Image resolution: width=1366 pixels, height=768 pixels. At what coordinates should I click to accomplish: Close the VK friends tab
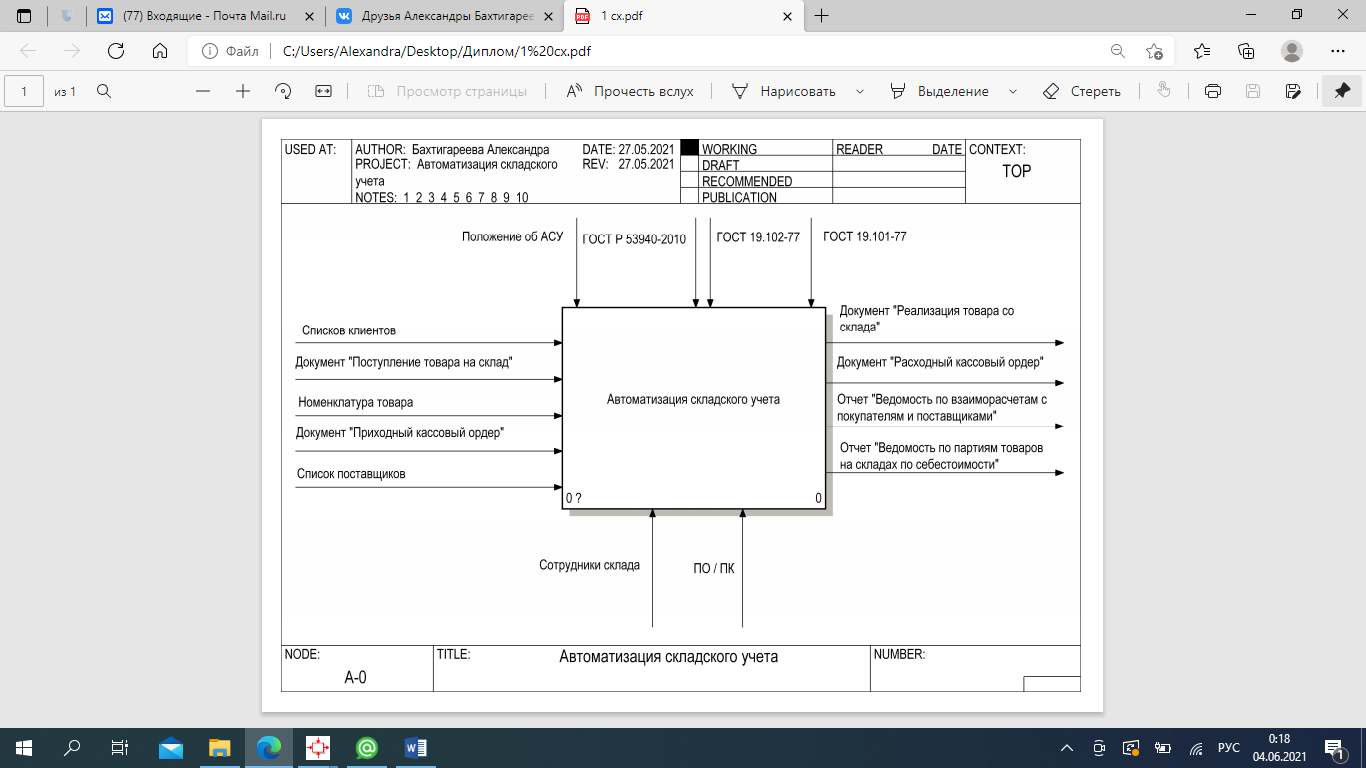(x=548, y=16)
